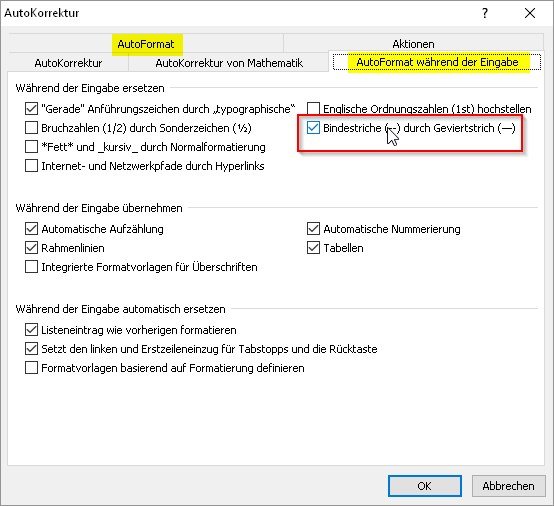Select the AutoKorrektur tab

[x=68, y=63]
